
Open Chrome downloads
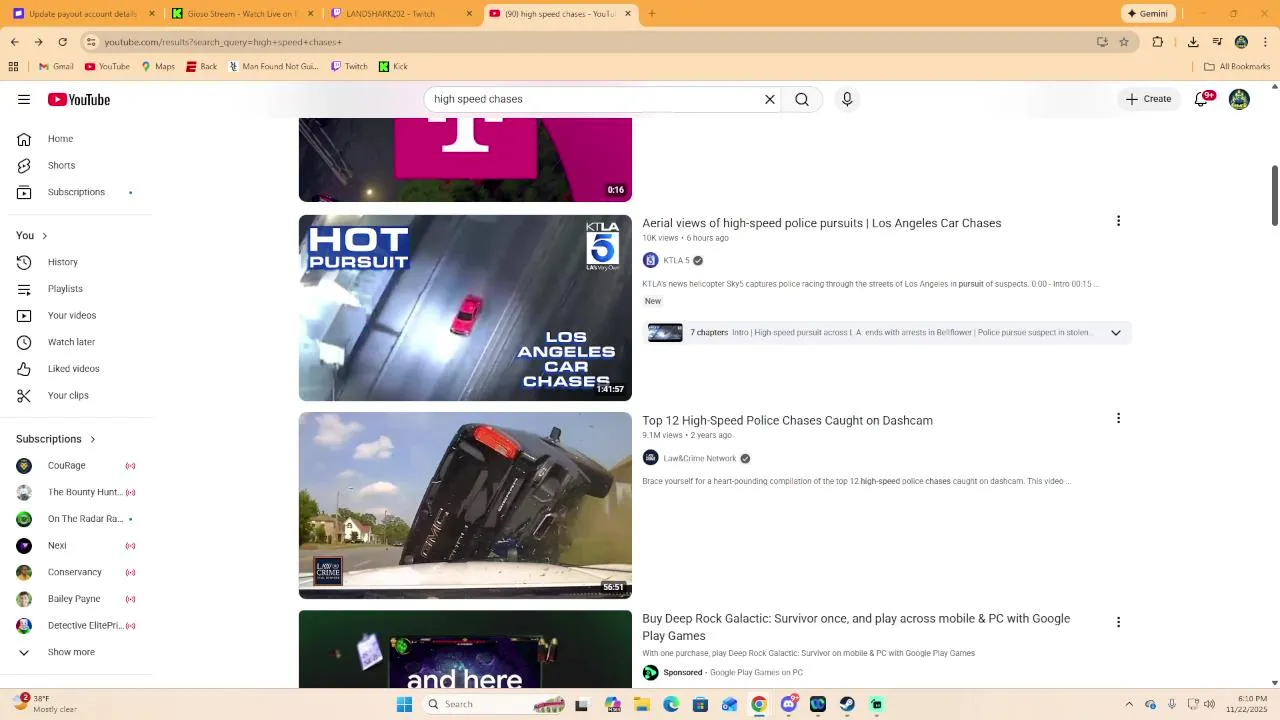(x=1193, y=42)
